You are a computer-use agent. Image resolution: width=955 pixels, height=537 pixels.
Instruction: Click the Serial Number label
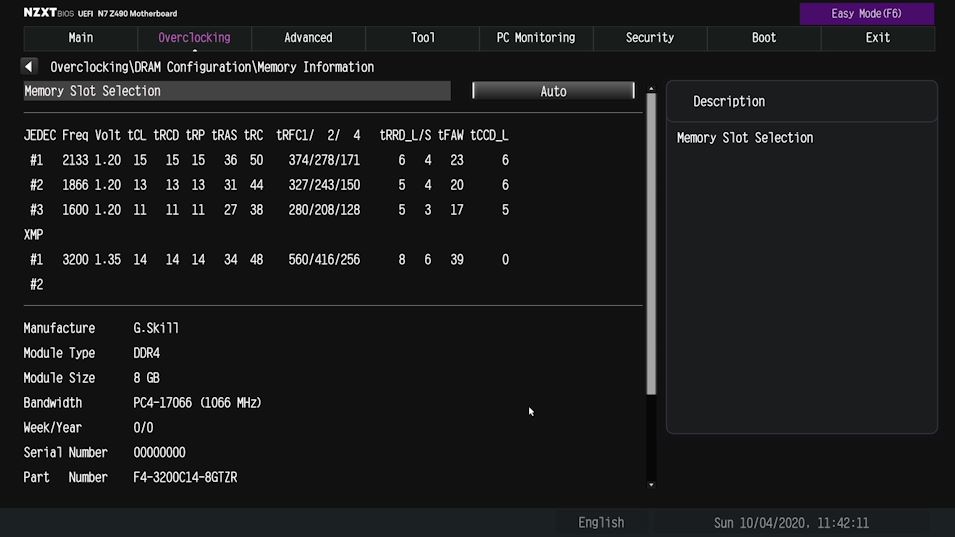point(65,453)
